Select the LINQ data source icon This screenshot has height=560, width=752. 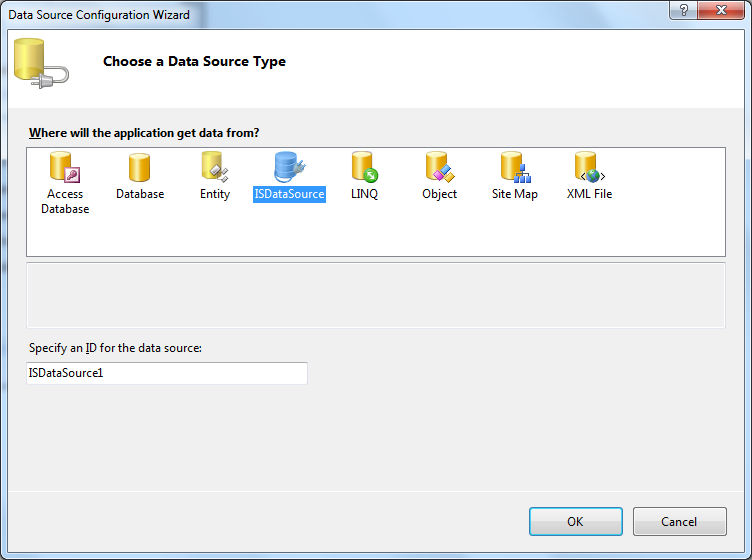(364, 167)
